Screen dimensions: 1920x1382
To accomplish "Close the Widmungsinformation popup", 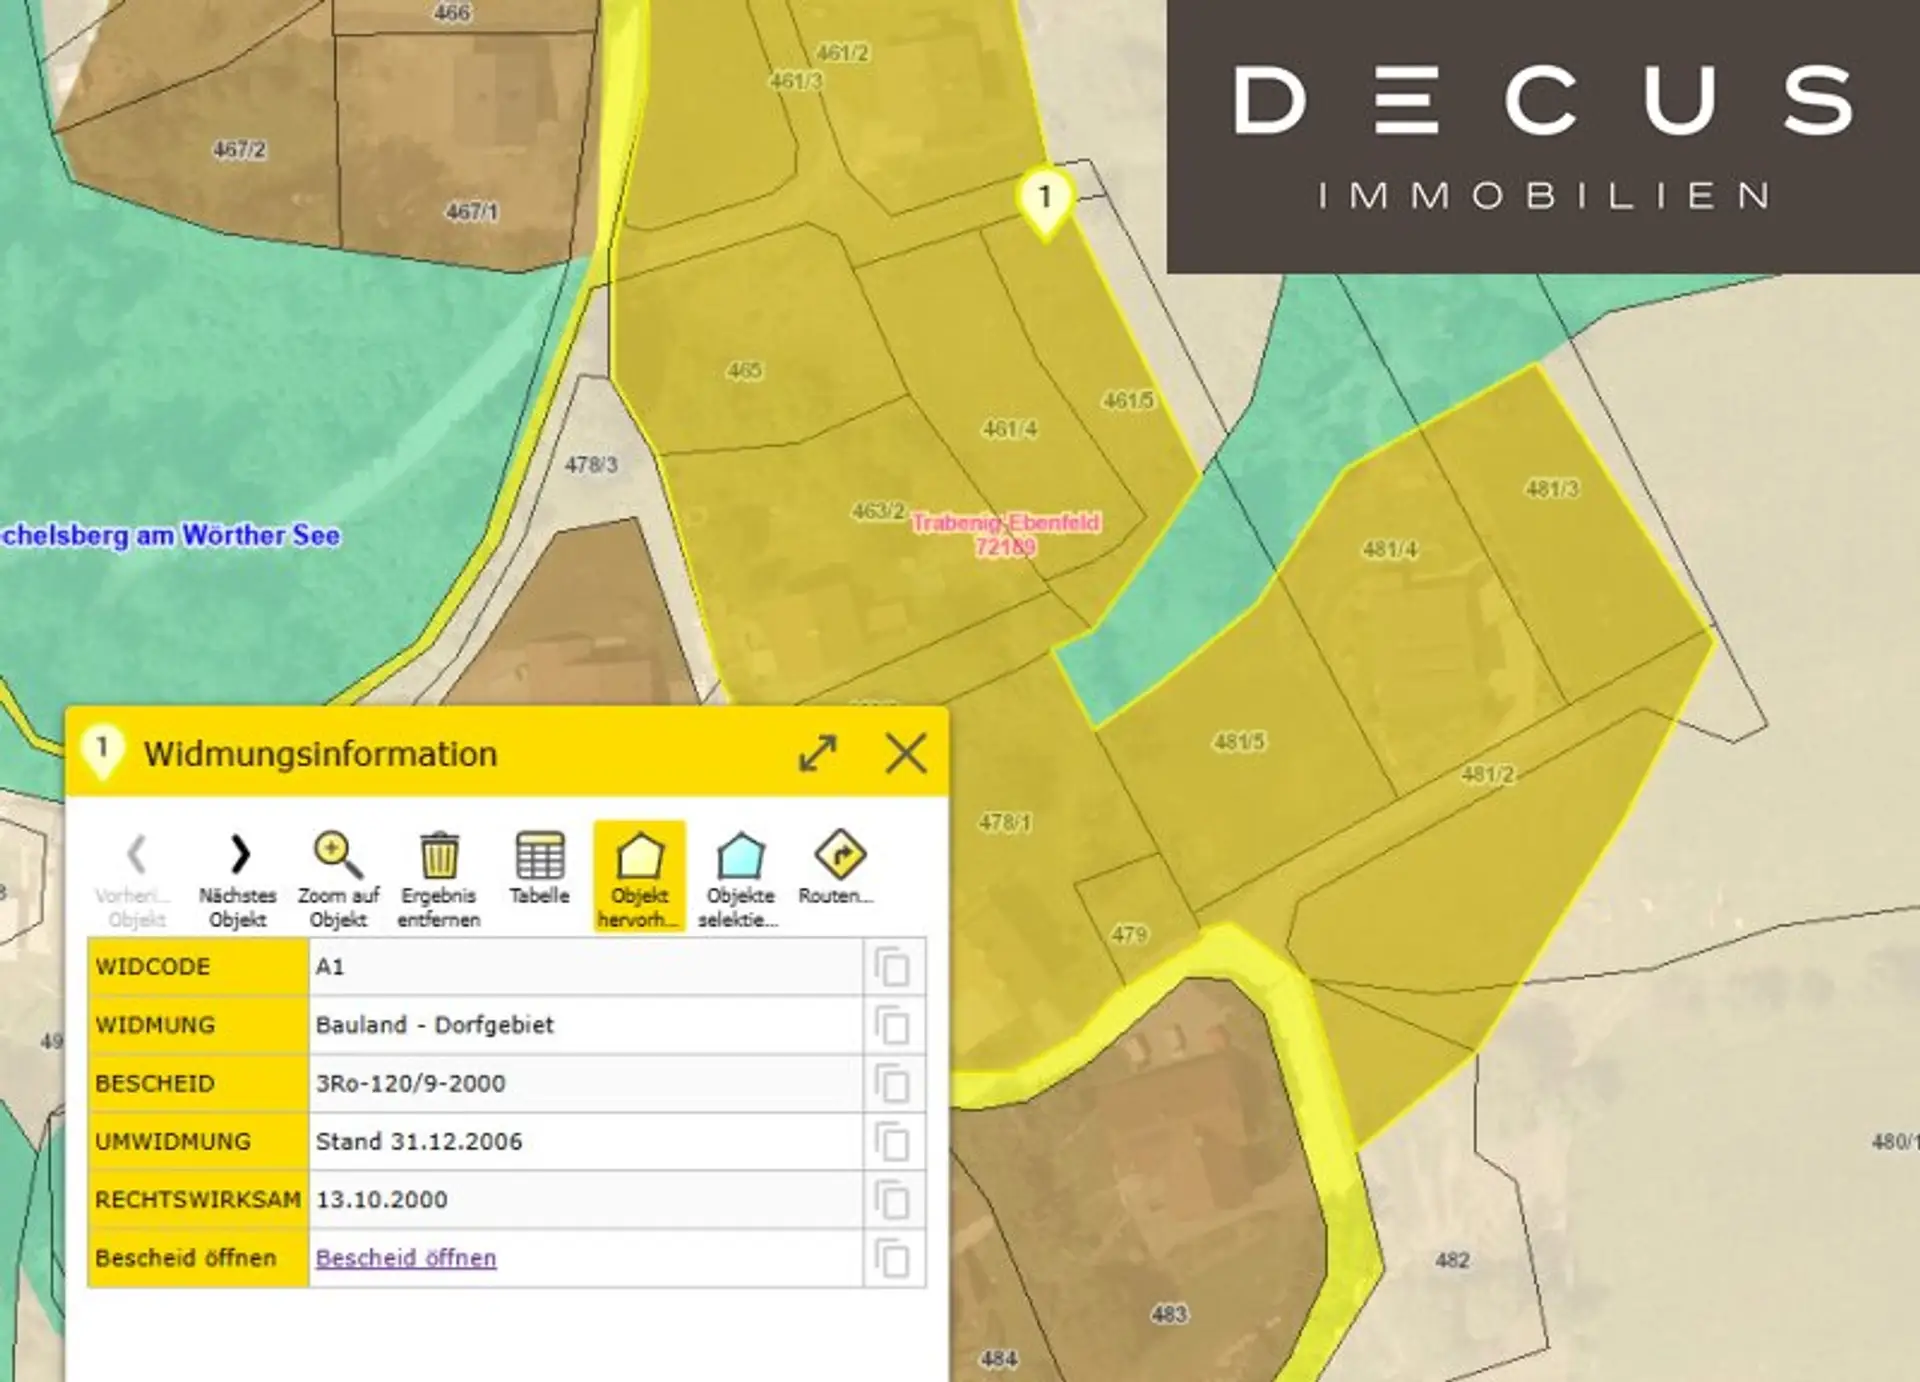I will point(906,753).
